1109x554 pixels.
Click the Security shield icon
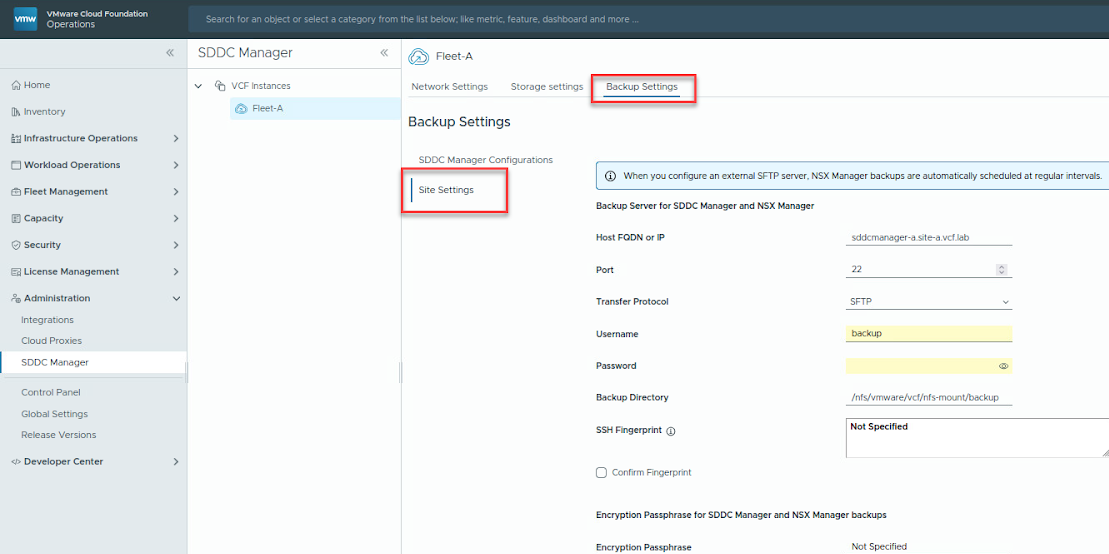[15, 245]
